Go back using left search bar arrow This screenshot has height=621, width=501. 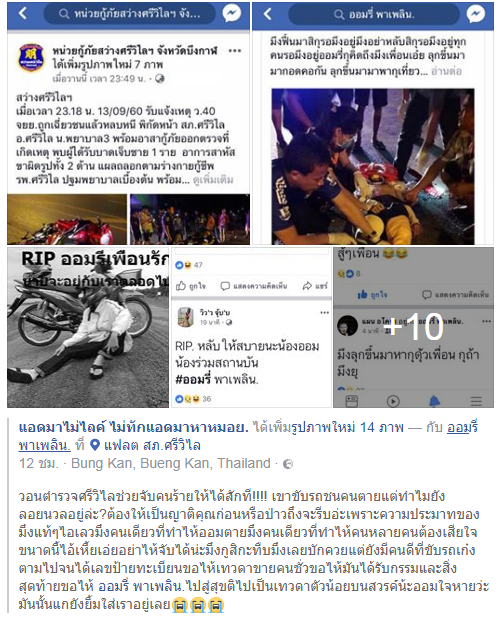point(23,13)
